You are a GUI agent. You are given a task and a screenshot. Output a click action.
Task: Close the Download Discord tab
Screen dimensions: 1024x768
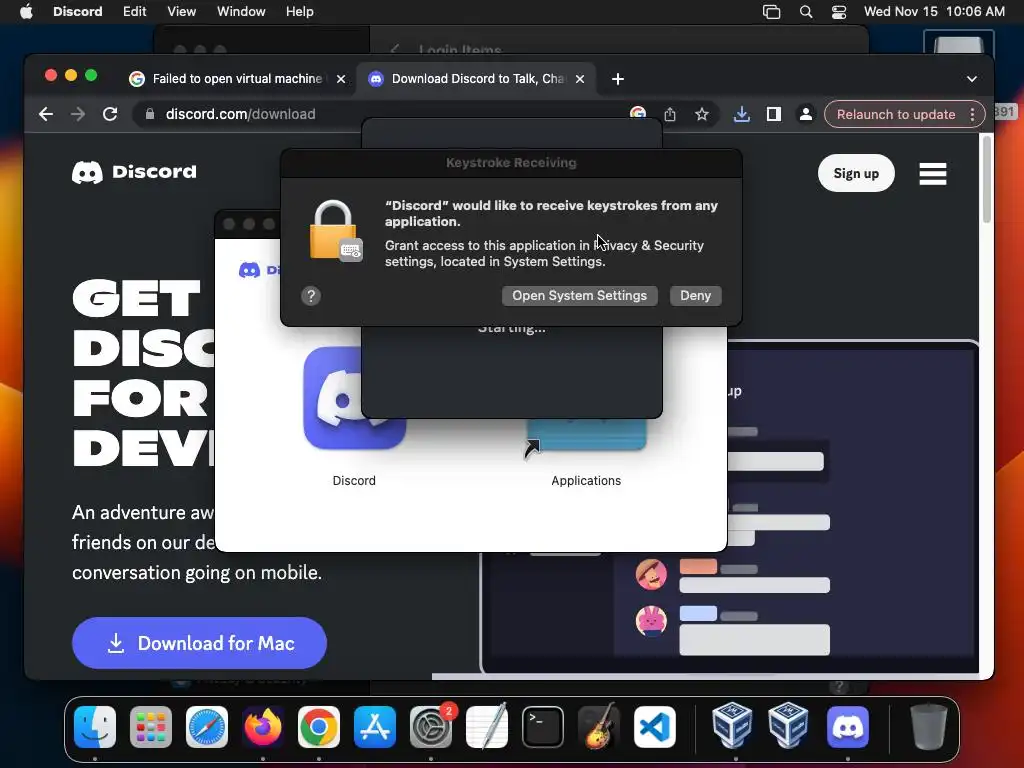coord(580,79)
